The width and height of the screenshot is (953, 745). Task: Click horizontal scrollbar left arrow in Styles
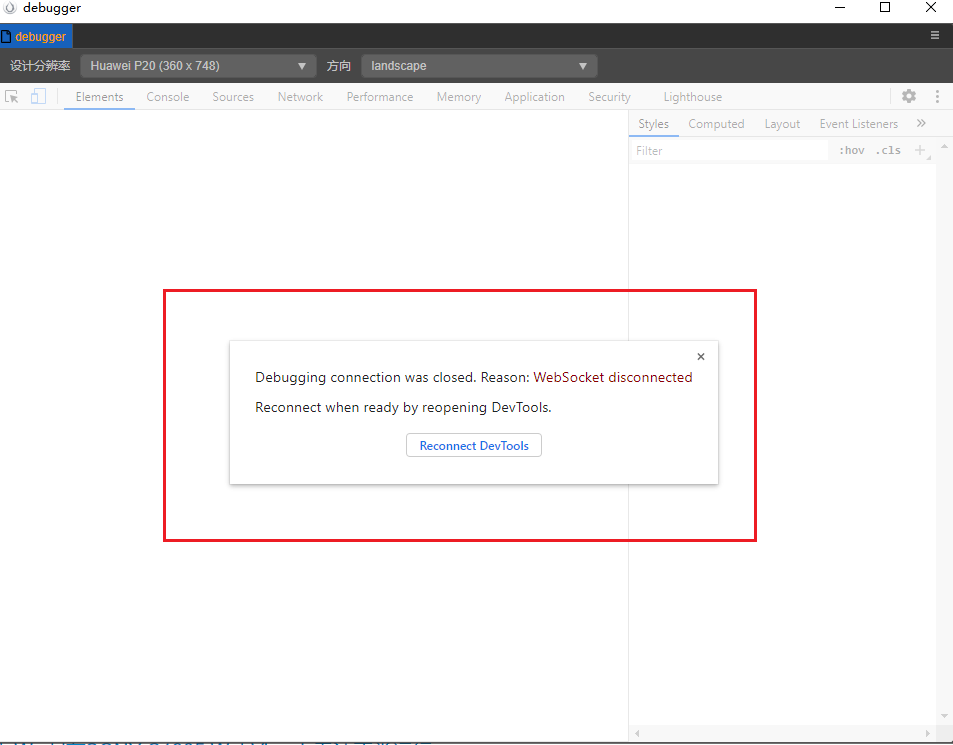point(637,733)
